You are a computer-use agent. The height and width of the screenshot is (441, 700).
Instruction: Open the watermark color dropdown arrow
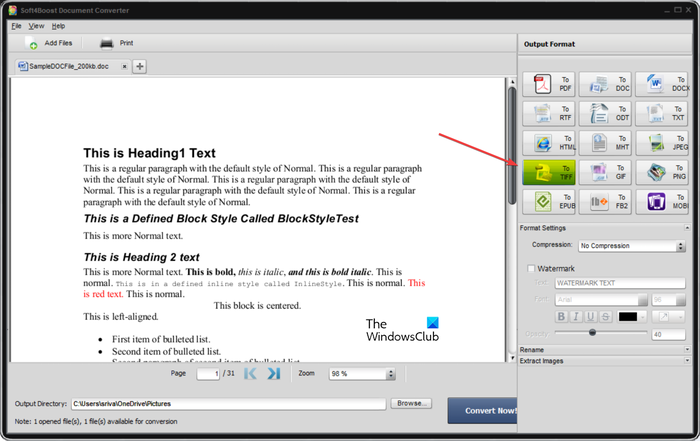(643, 317)
